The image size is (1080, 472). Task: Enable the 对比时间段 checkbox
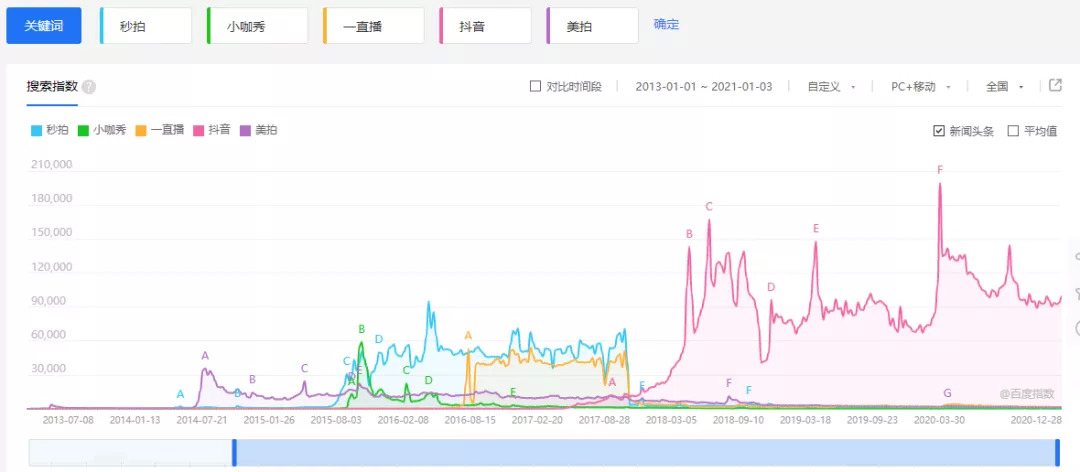[535, 87]
